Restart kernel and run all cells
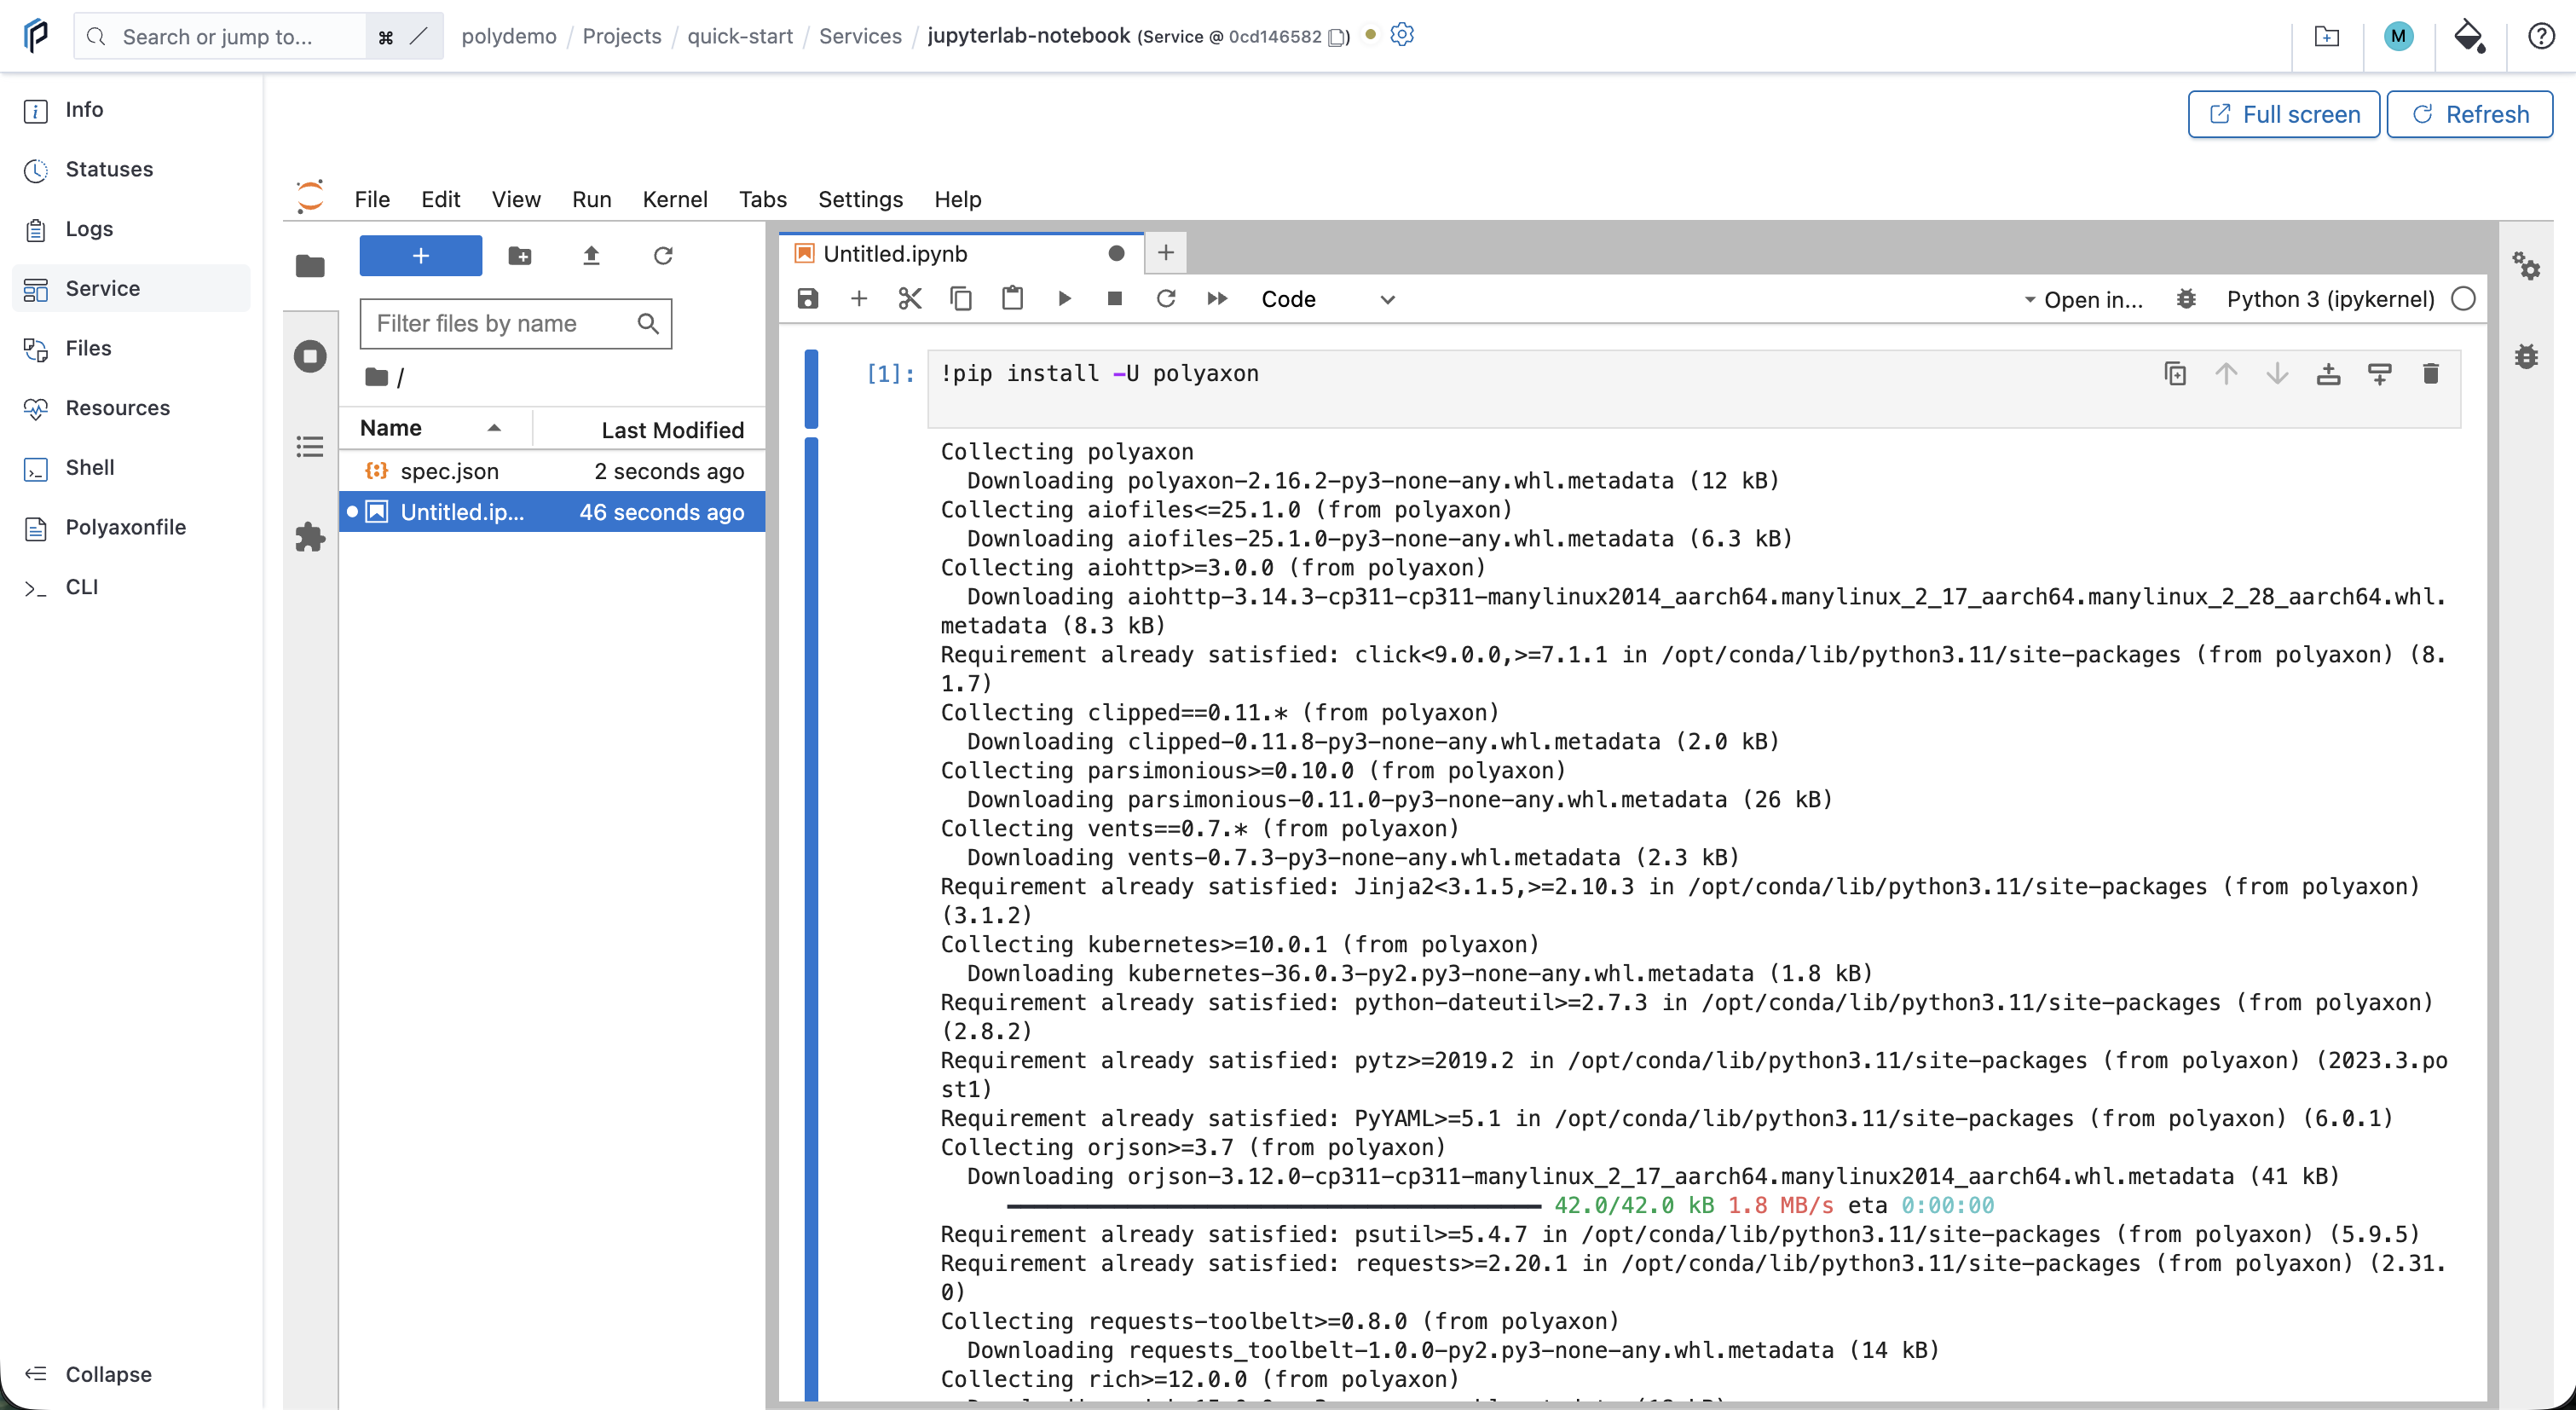This screenshot has width=2576, height=1410. pos(1217,298)
